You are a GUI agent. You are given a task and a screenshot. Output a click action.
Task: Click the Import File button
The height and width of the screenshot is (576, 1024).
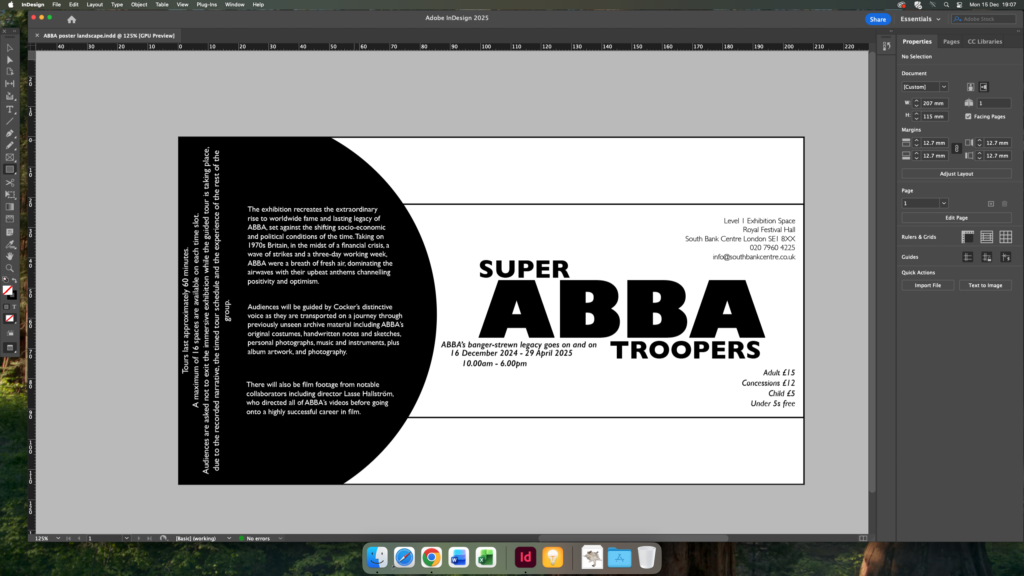coord(928,285)
